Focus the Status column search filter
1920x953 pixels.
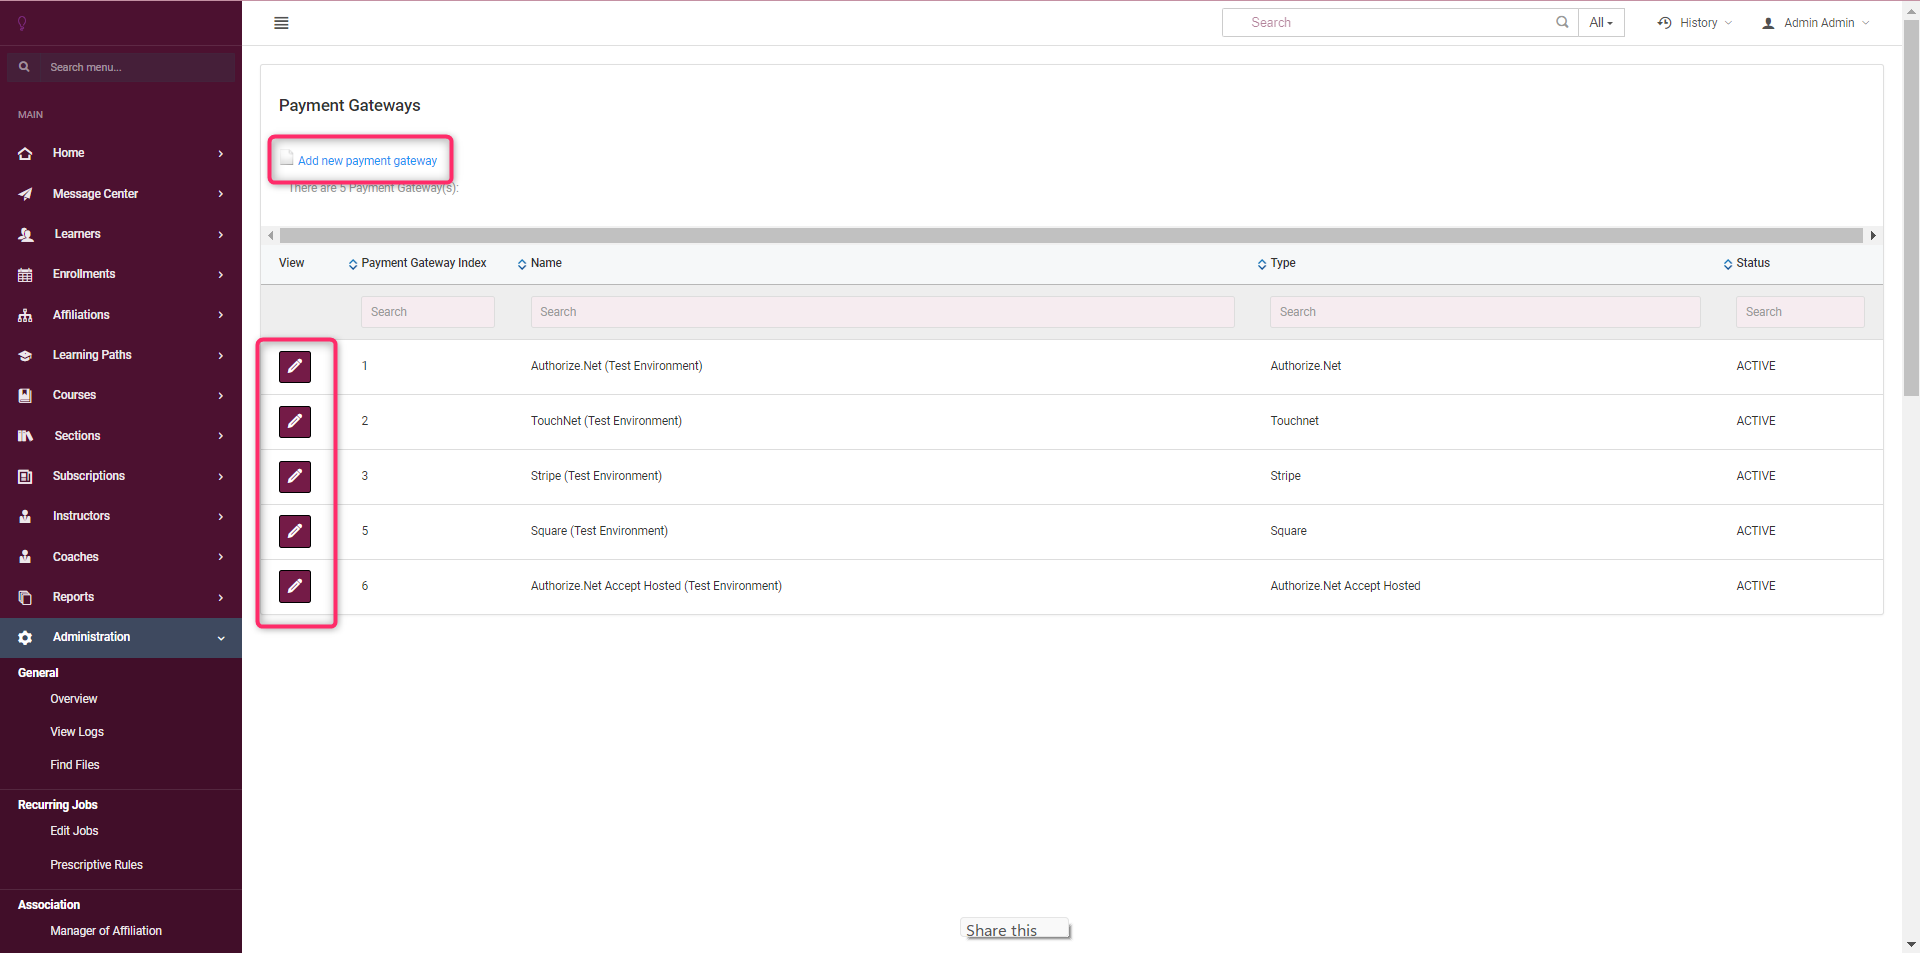coord(1800,312)
